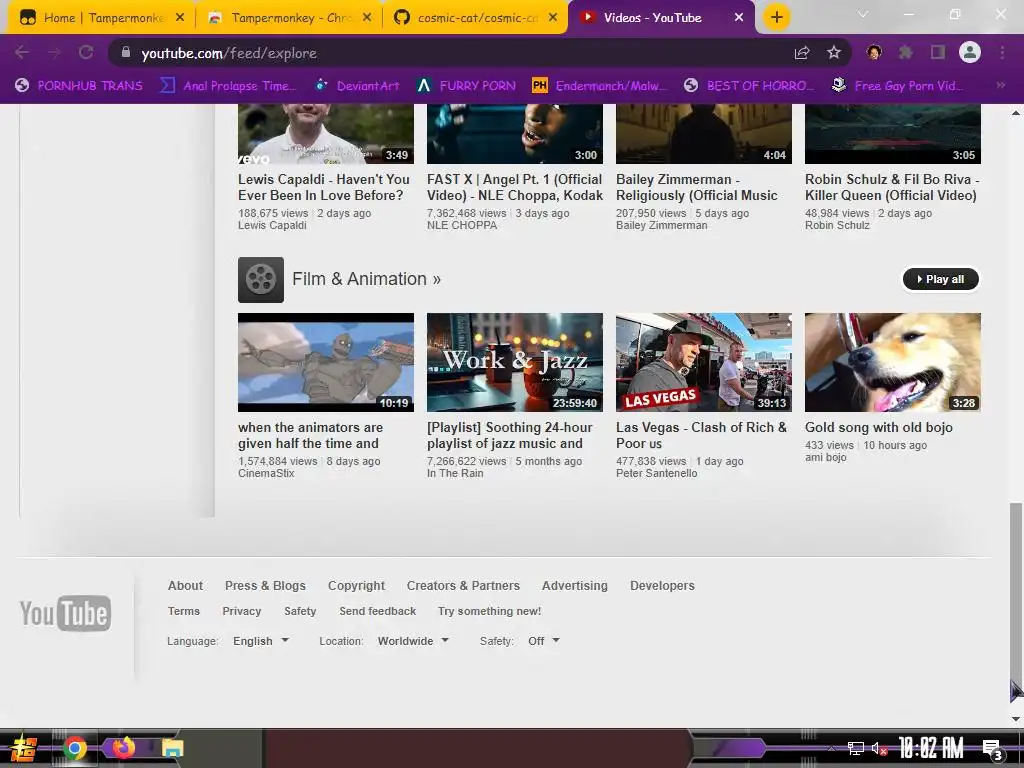Viewport: 1024px width, 768px height.
Task: Open the network tray icon
Action: pyautogui.click(x=856, y=748)
